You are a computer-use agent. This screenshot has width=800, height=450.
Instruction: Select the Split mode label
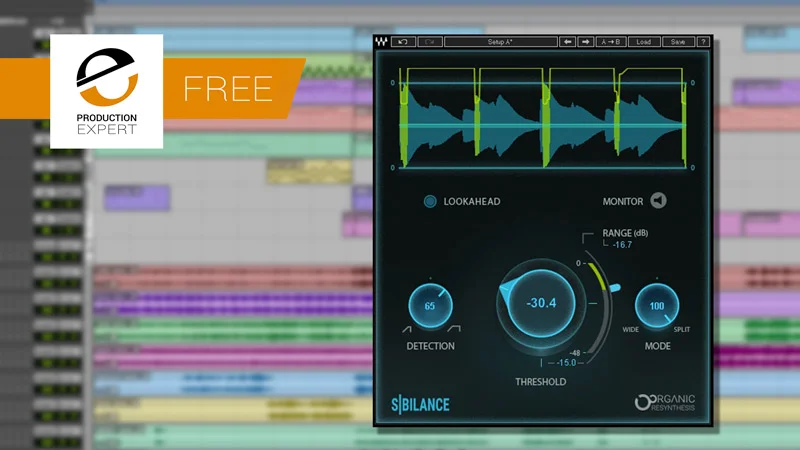pyautogui.click(x=682, y=330)
